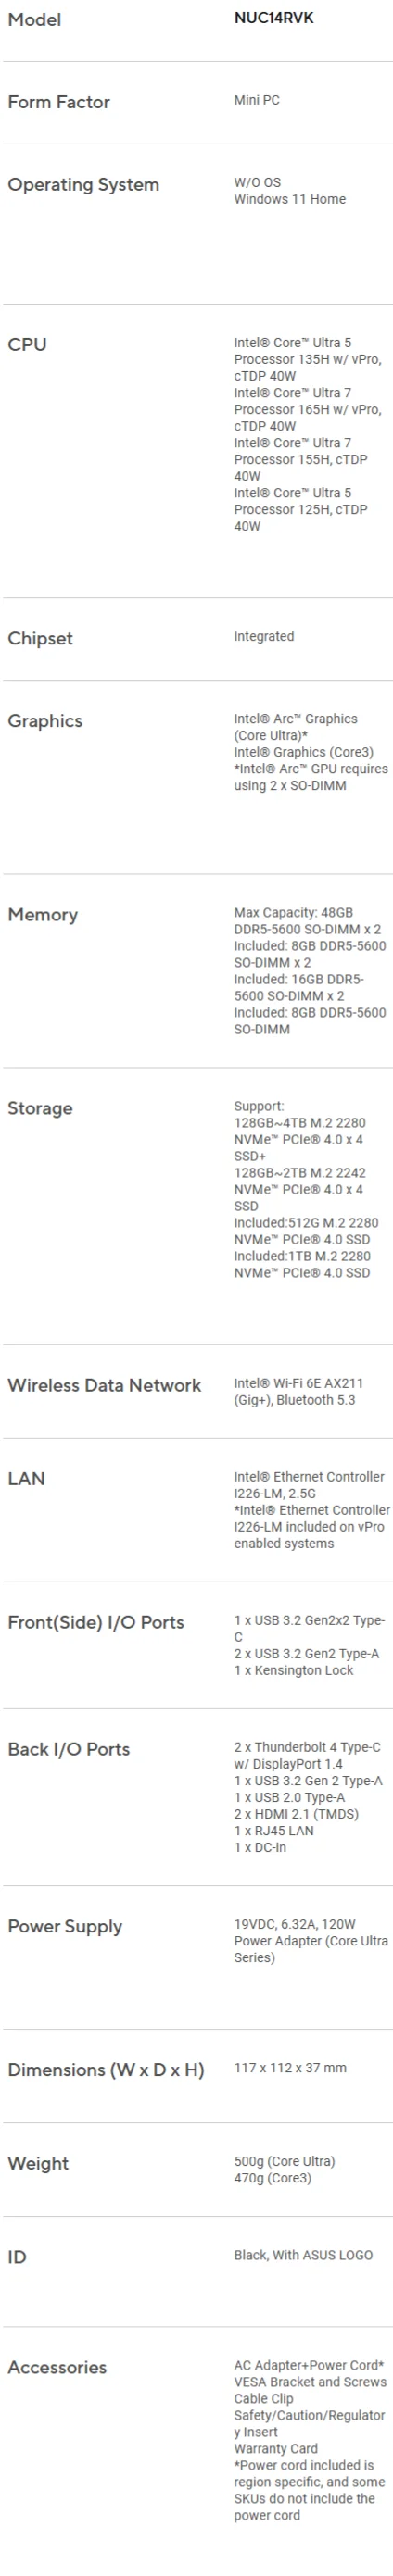Click the NUC14RVK model name

click(273, 18)
